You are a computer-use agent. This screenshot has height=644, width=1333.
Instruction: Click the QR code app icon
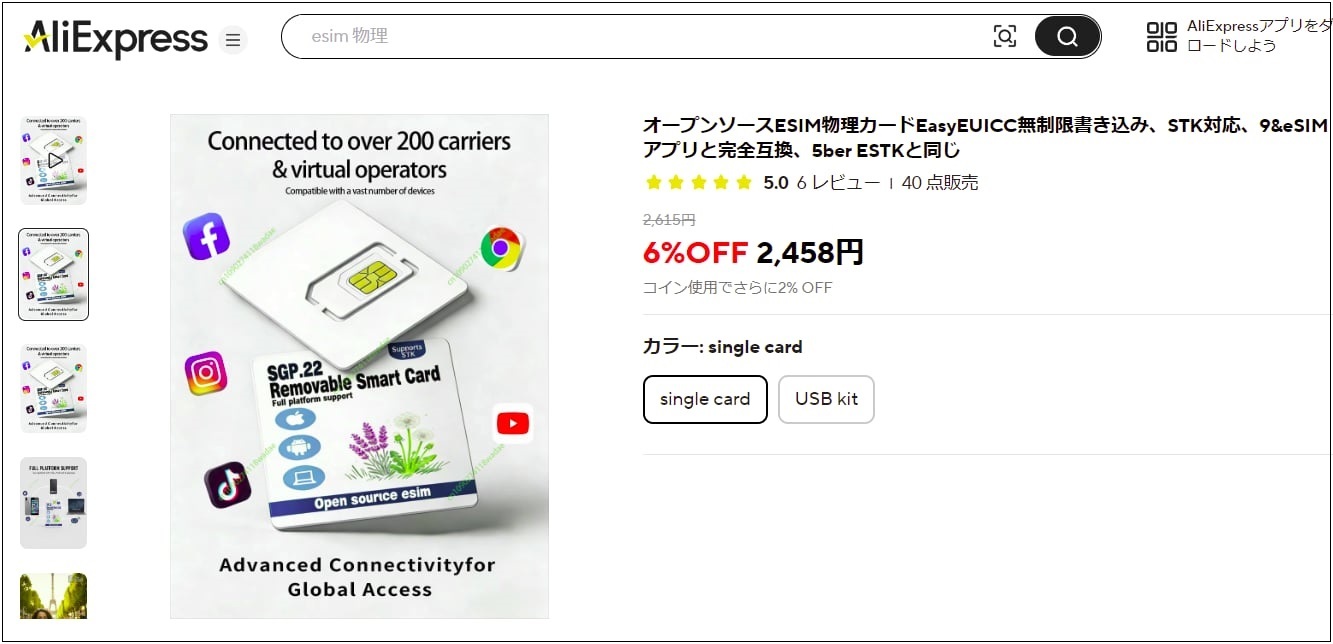pyautogui.click(x=1162, y=37)
